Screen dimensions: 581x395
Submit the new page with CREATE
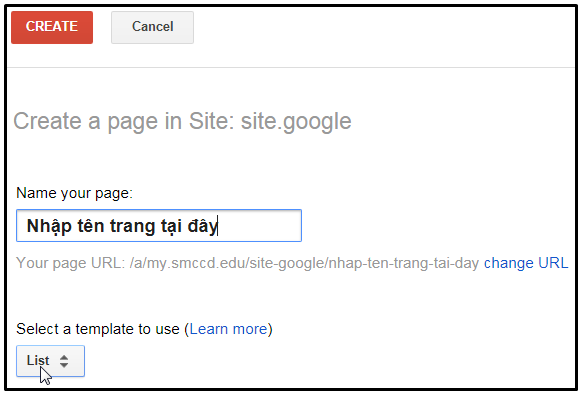coord(52,27)
